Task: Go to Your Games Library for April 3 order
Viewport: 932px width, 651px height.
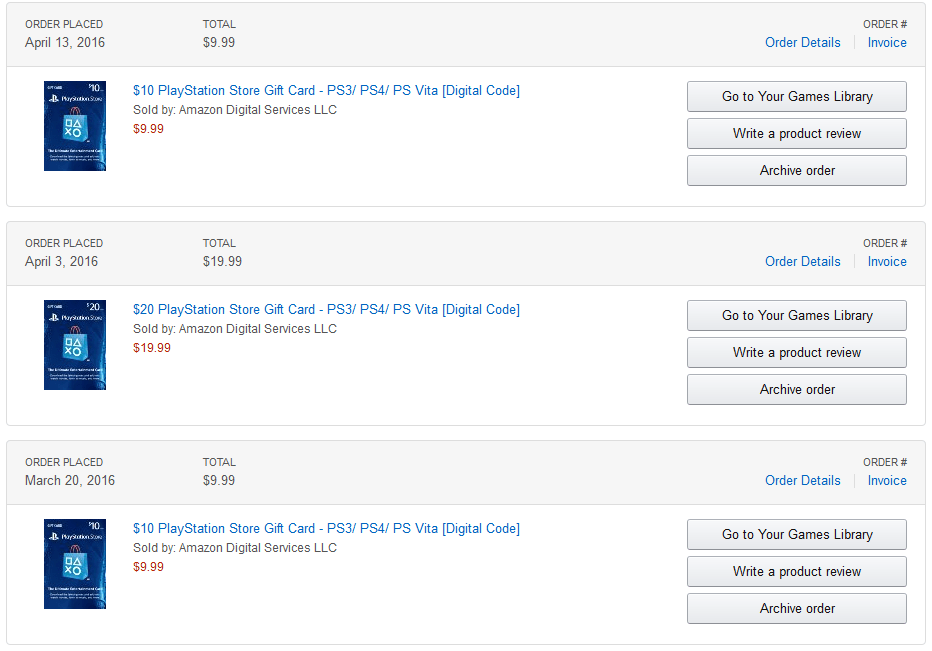Action: click(x=797, y=316)
